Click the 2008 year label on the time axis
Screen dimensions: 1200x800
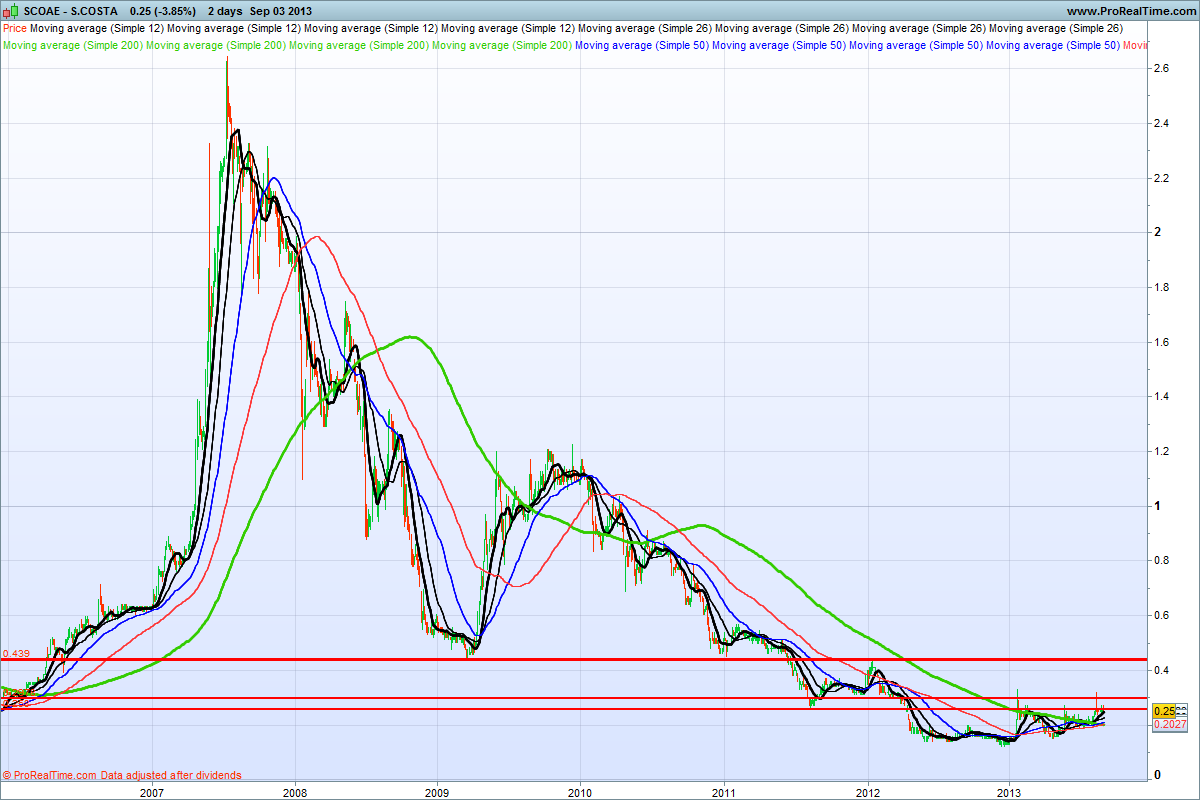295,792
